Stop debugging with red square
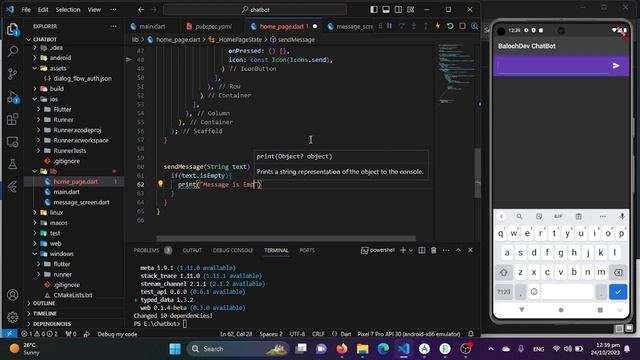This screenshot has height=360, width=640. 462,26
